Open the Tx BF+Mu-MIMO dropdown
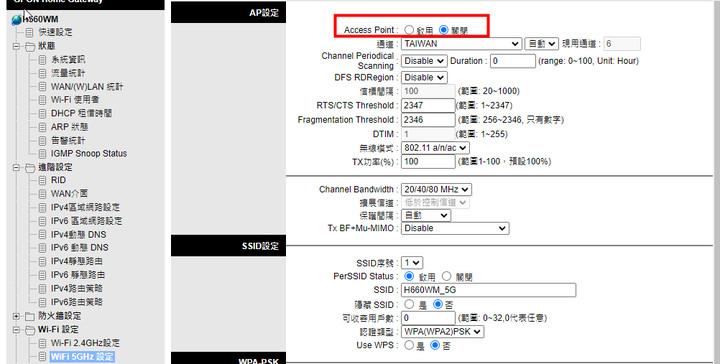This screenshot has width=720, height=364. point(455,228)
